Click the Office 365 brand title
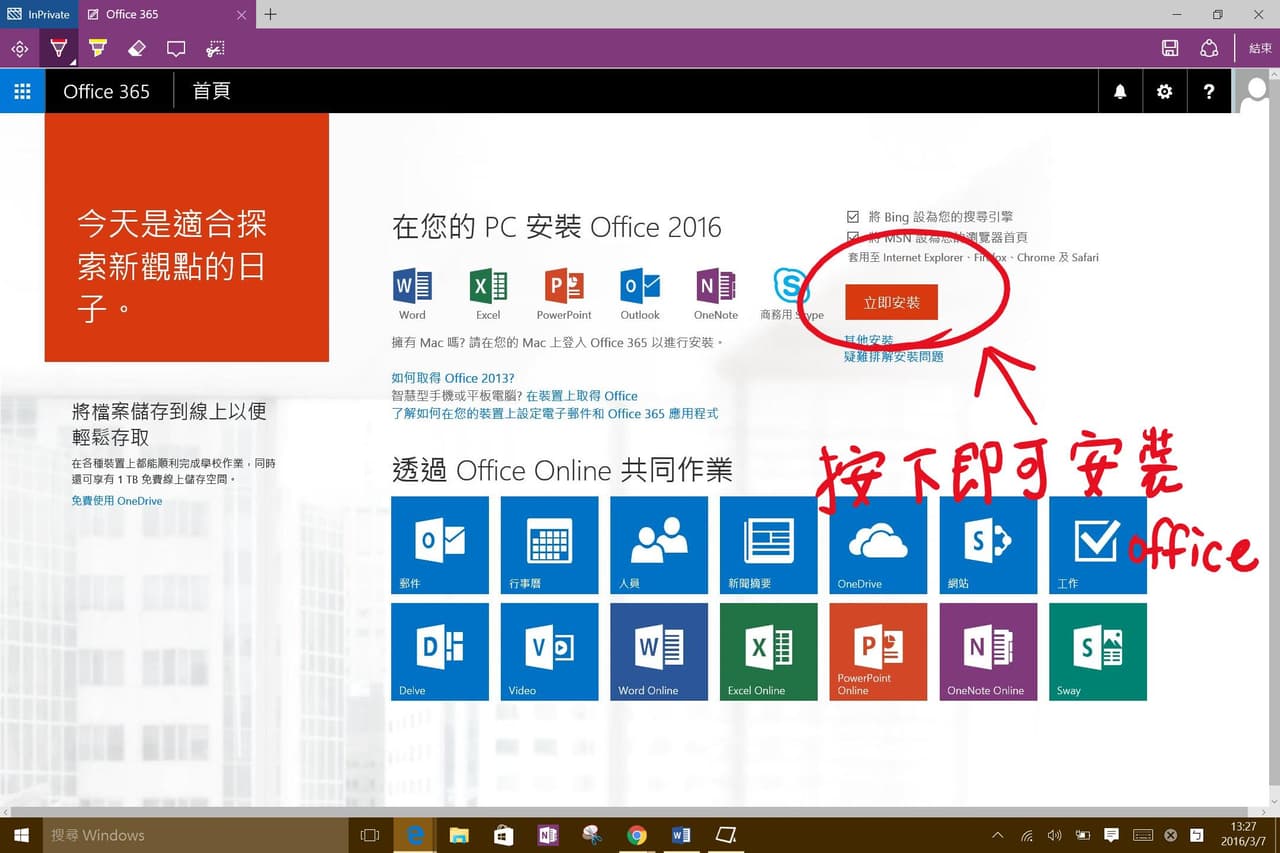This screenshot has height=853, width=1280. tap(106, 91)
